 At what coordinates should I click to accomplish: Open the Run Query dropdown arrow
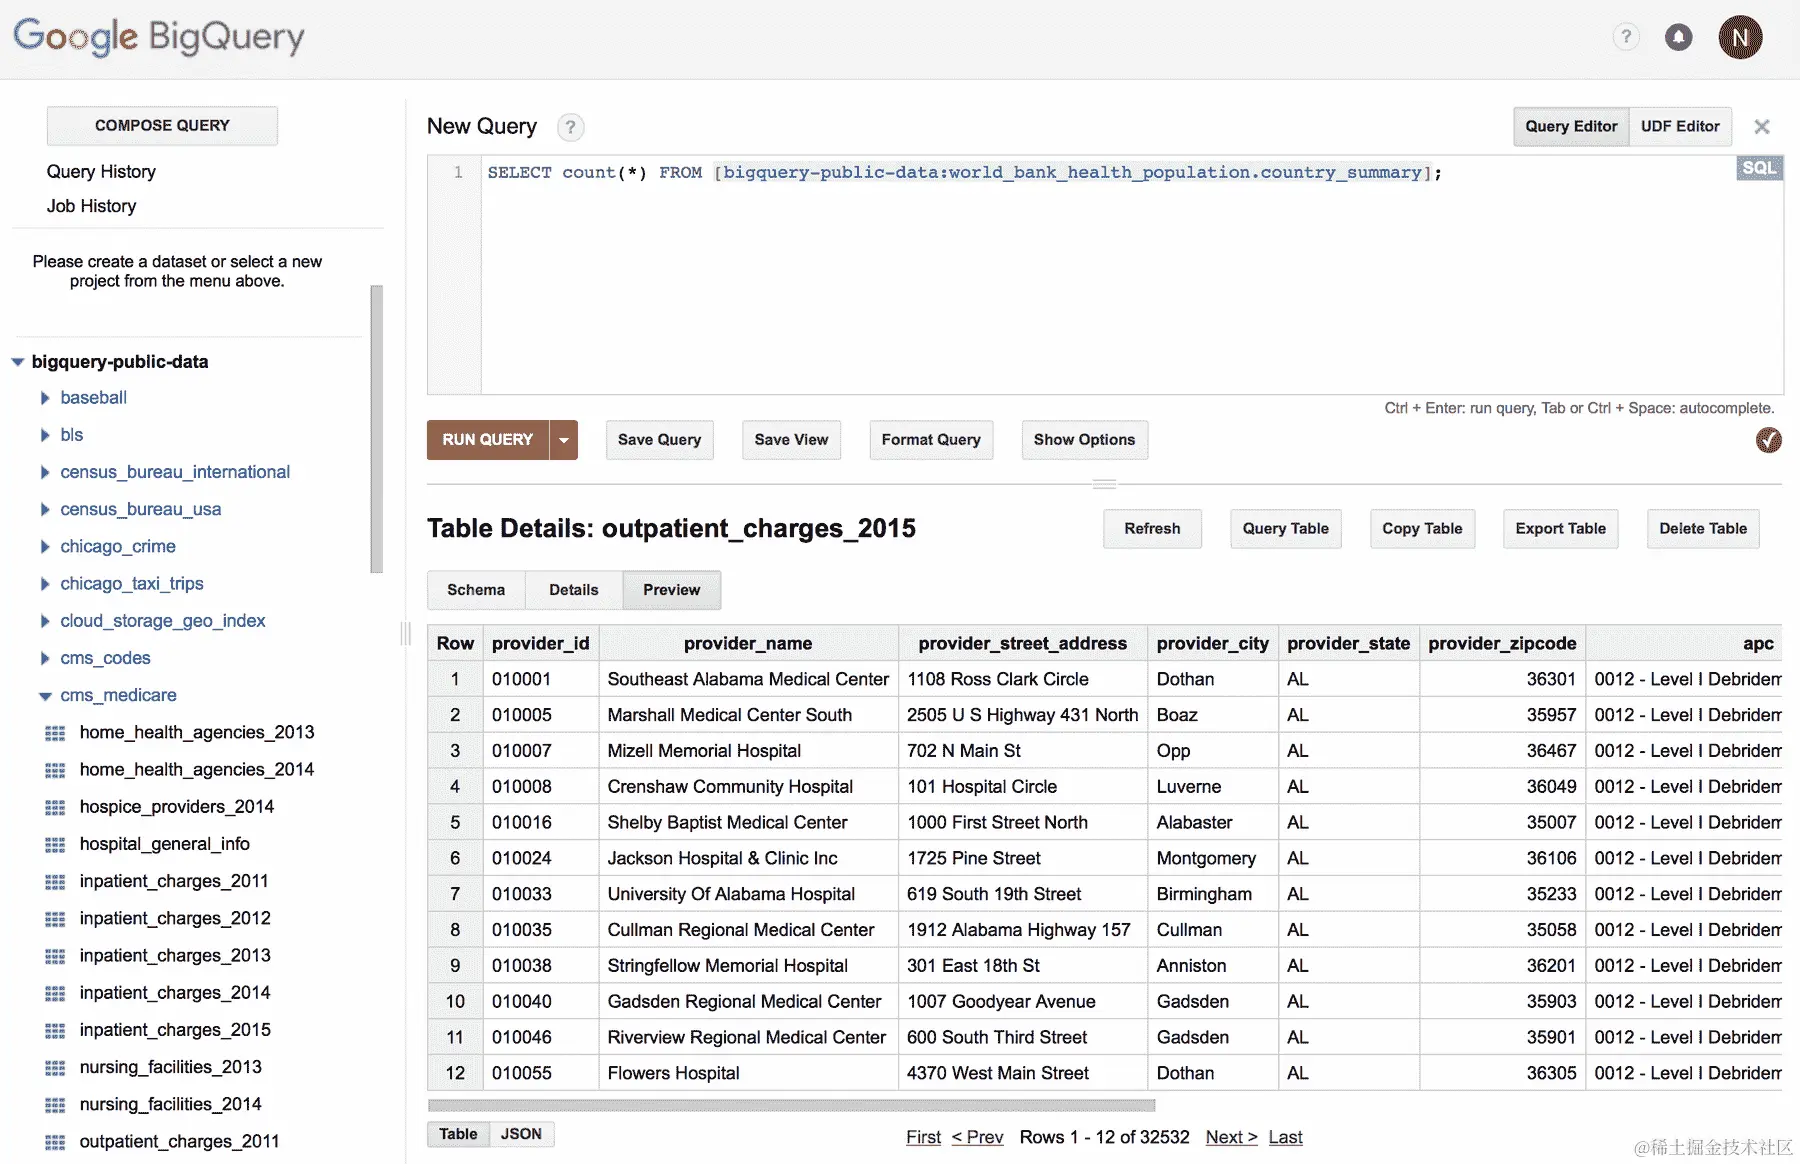tap(564, 440)
